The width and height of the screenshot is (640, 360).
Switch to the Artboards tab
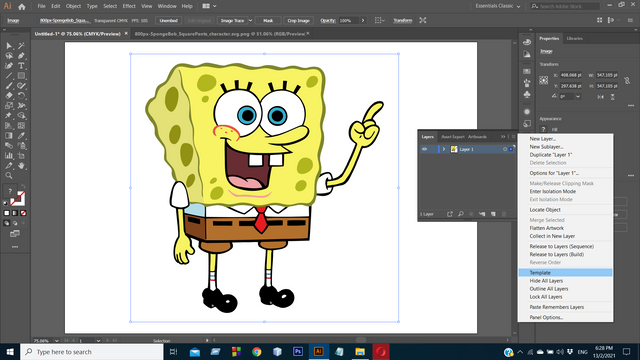477,137
